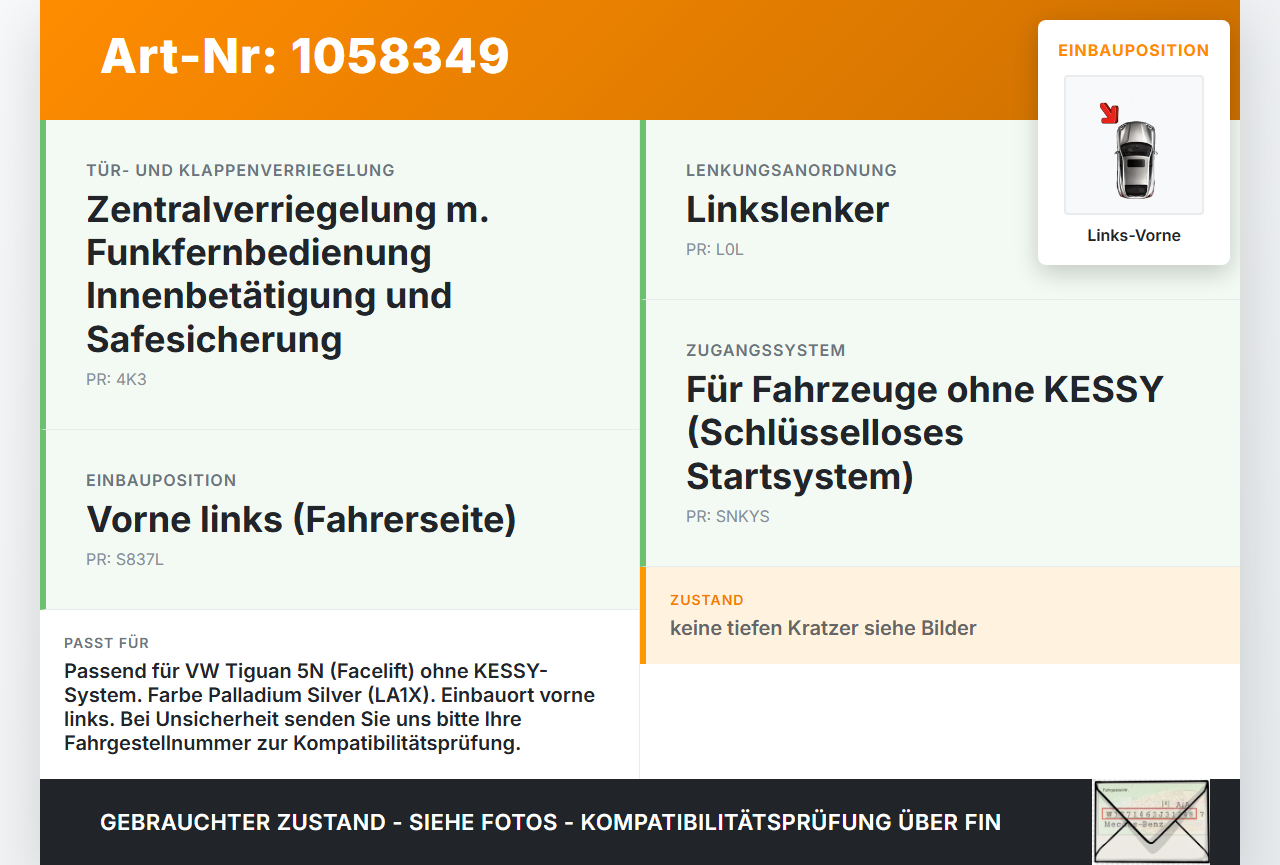This screenshot has width=1280, height=865.
Task: Click the envelope icon over document thumbnail
Action: [1151, 821]
